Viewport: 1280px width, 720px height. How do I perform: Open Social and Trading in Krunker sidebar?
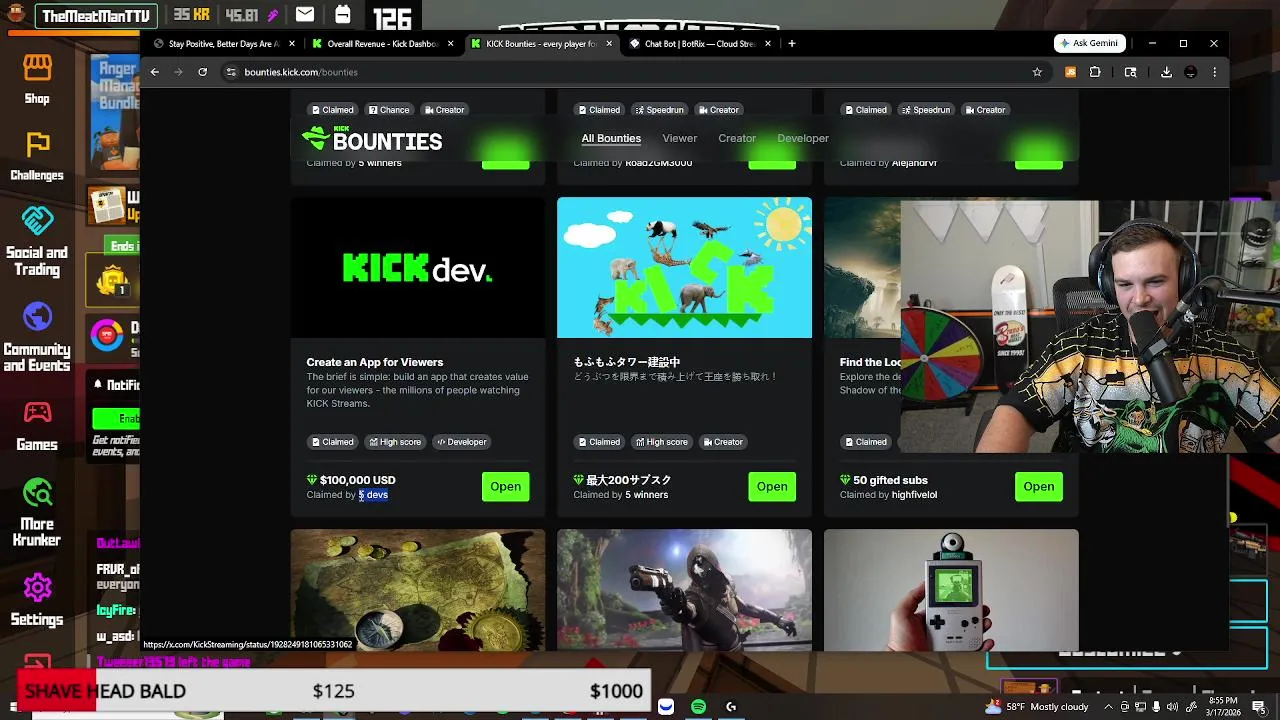click(x=37, y=241)
